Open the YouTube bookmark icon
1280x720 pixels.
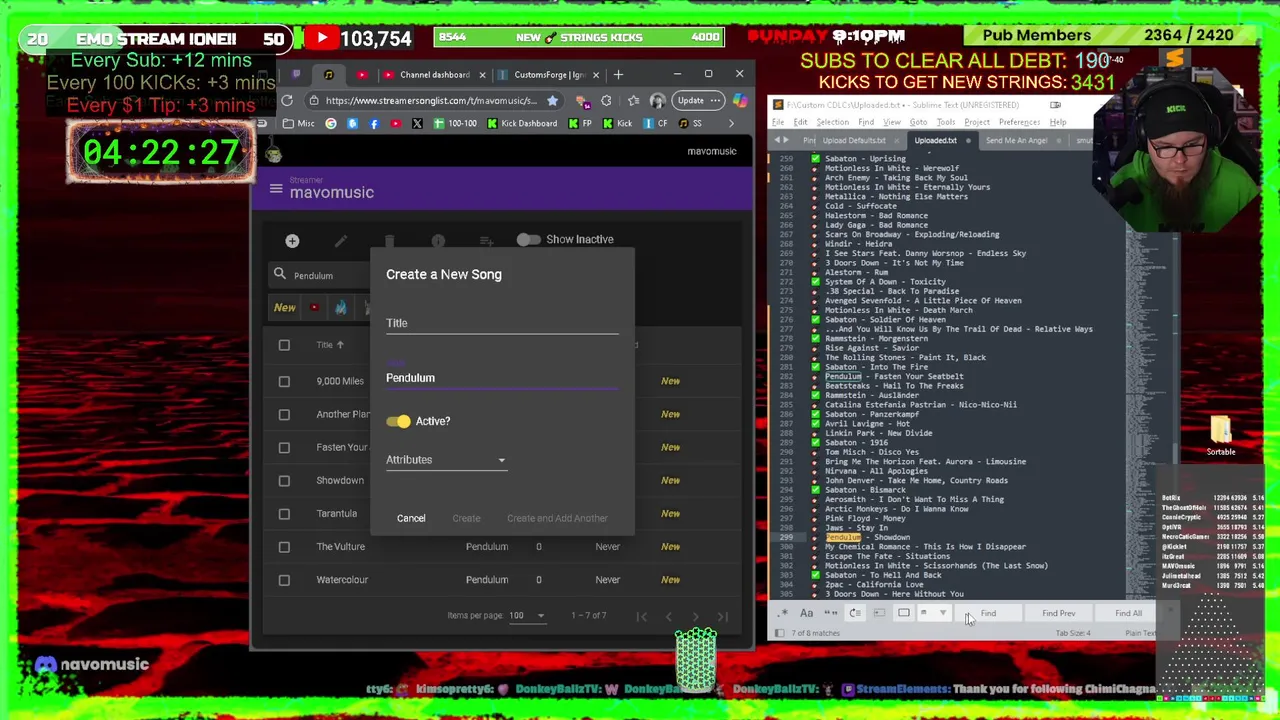click(x=395, y=123)
